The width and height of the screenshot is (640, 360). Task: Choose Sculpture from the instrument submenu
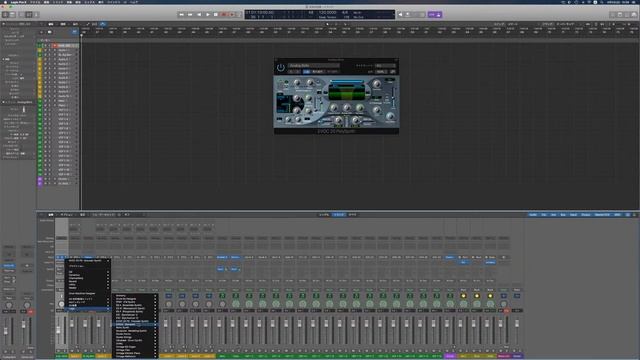click(135, 331)
